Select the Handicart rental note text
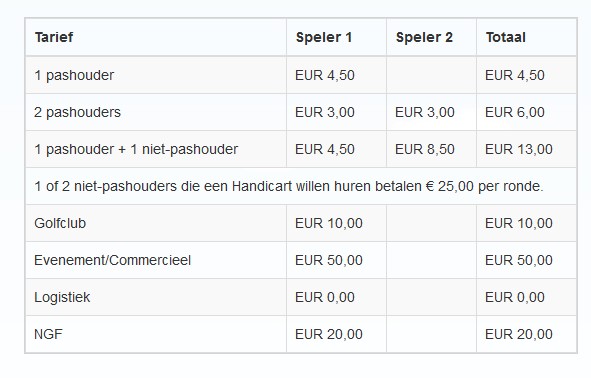The height and width of the screenshot is (378, 591). (x=289, y=186)
